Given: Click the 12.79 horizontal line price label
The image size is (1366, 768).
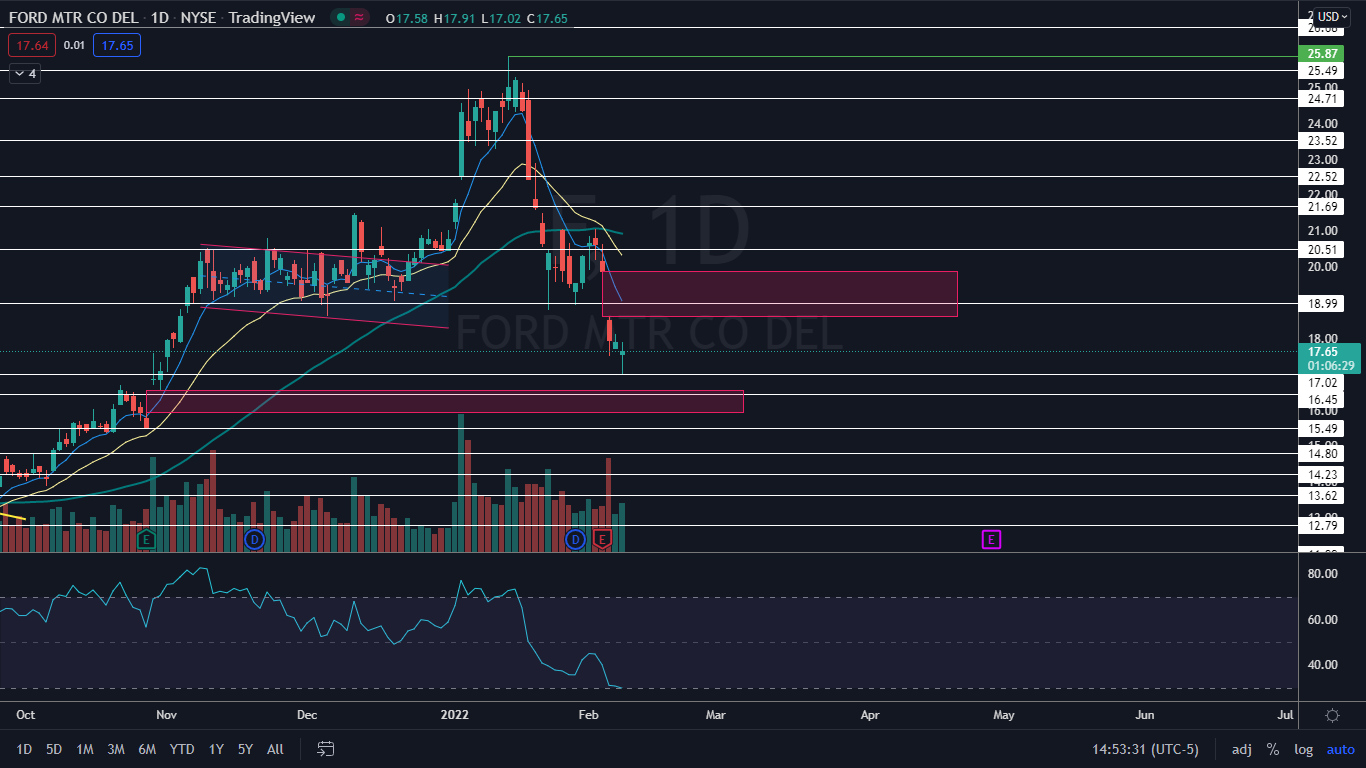Looking at the screenshot, I should tap(1323, 525).
